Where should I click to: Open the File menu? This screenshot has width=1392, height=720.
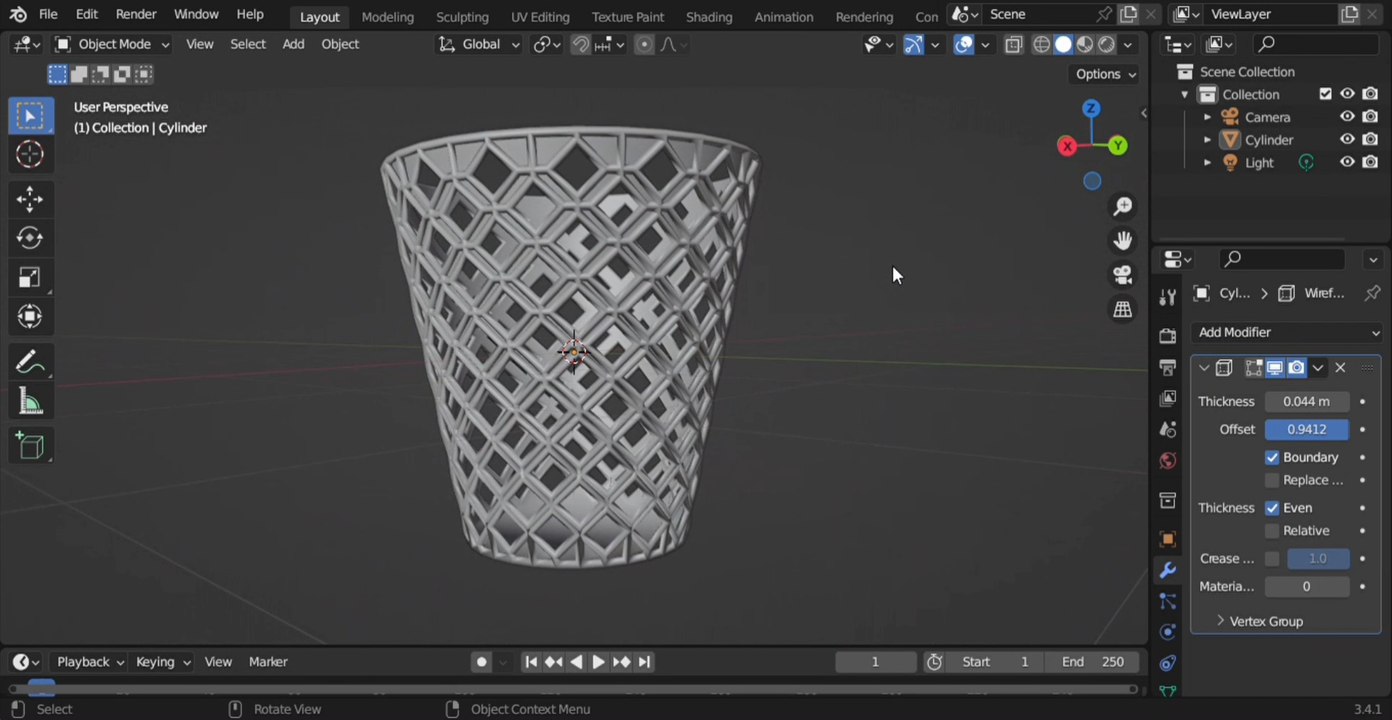(48, 15)
